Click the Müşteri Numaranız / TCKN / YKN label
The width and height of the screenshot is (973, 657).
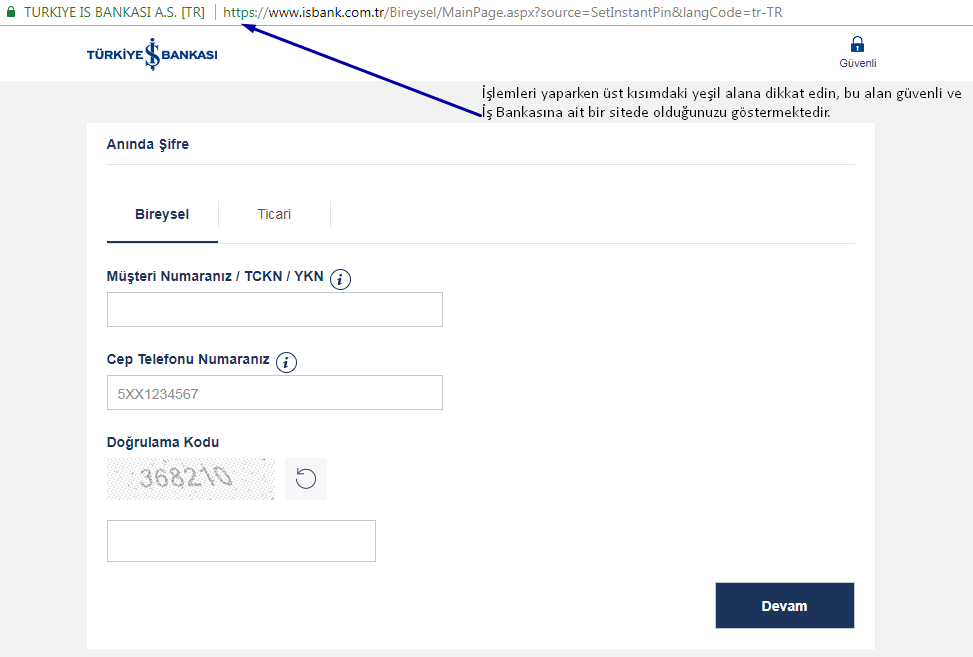pyautogui.click(x=215, y=276)
